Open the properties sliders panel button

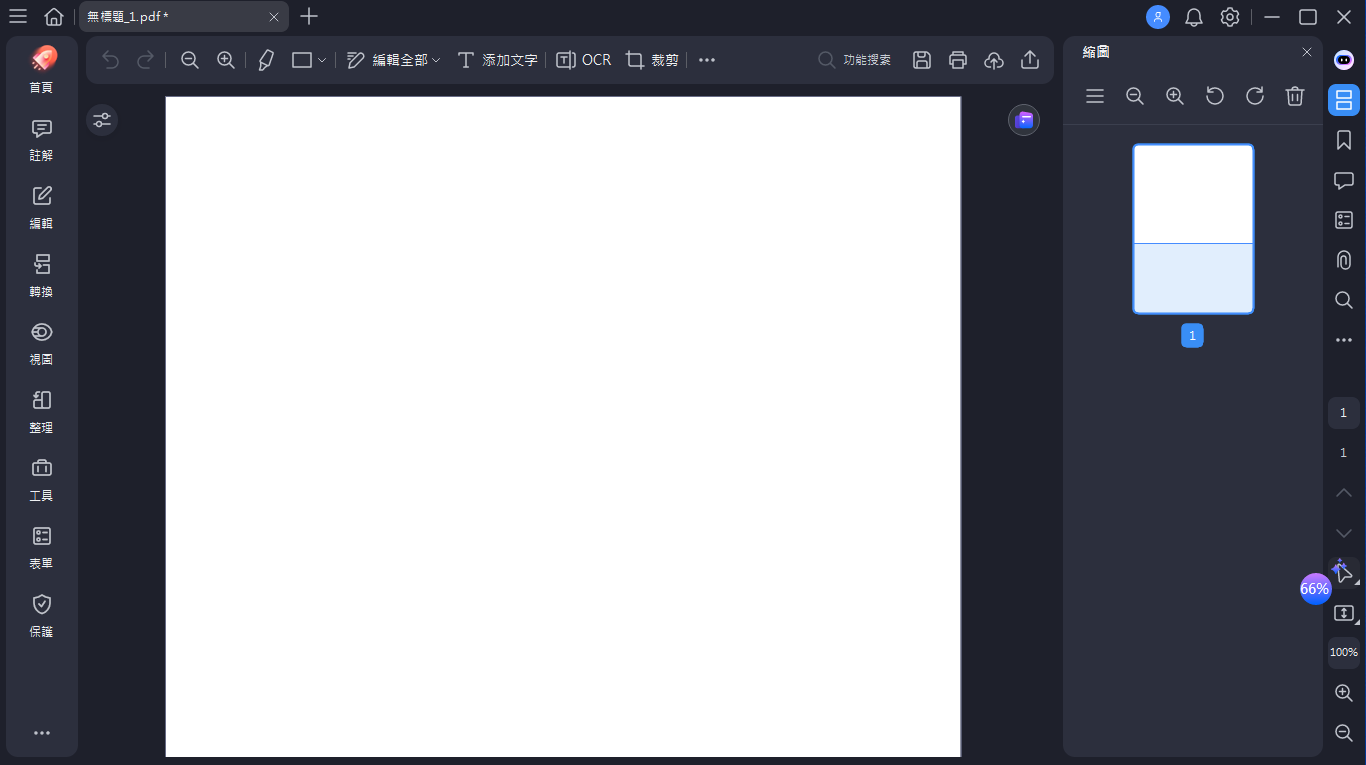coord(102,121)
